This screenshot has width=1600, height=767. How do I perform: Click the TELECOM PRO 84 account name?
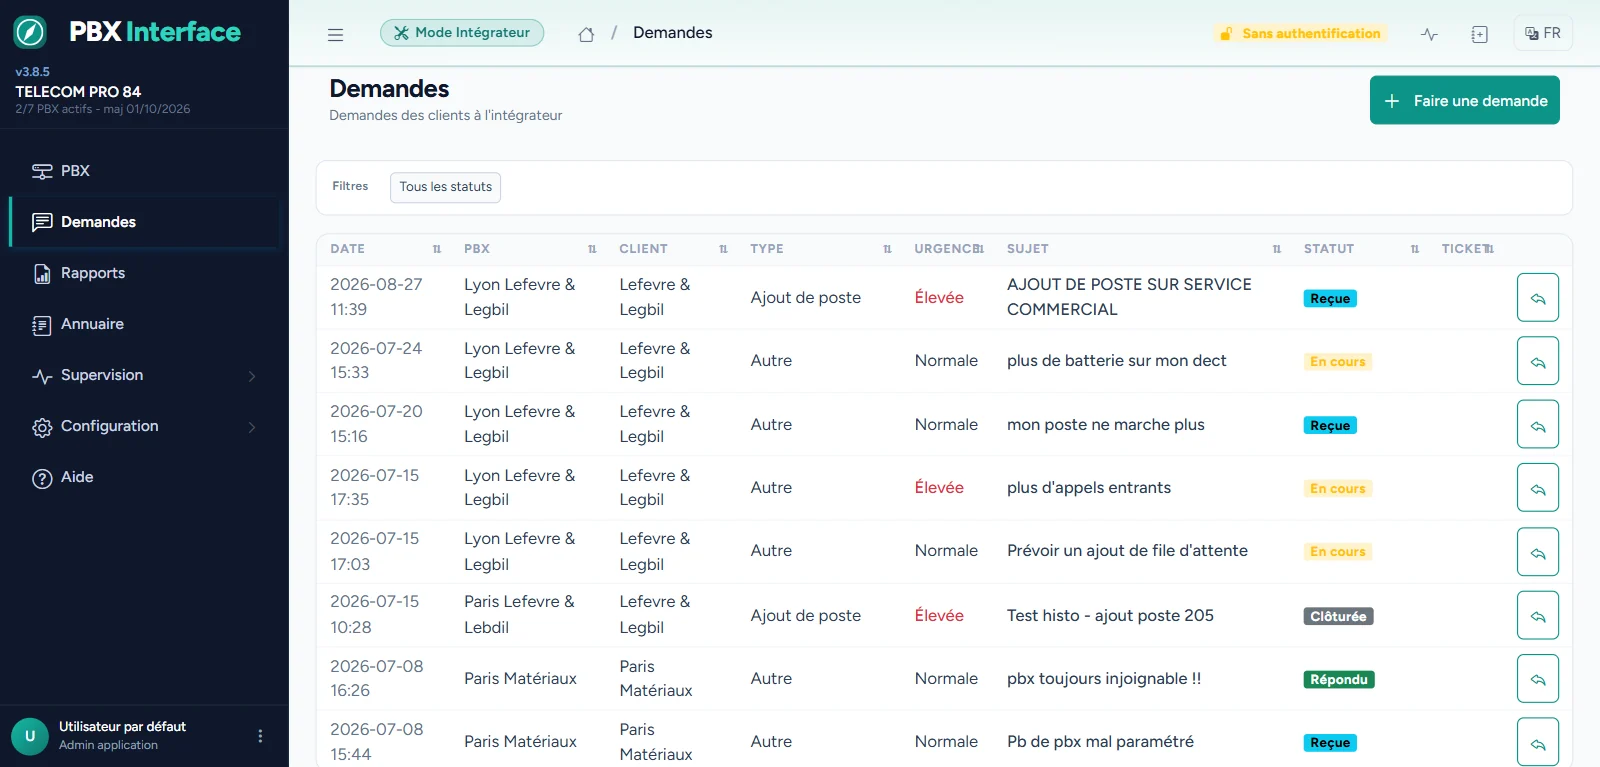78,91
